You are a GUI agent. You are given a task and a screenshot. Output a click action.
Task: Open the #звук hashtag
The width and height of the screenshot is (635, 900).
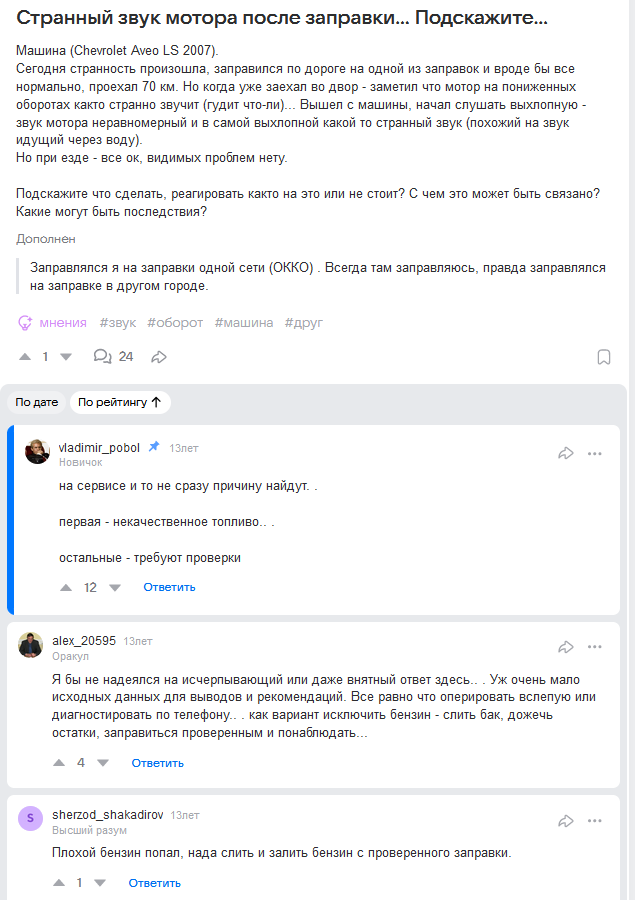click(117, 323)
